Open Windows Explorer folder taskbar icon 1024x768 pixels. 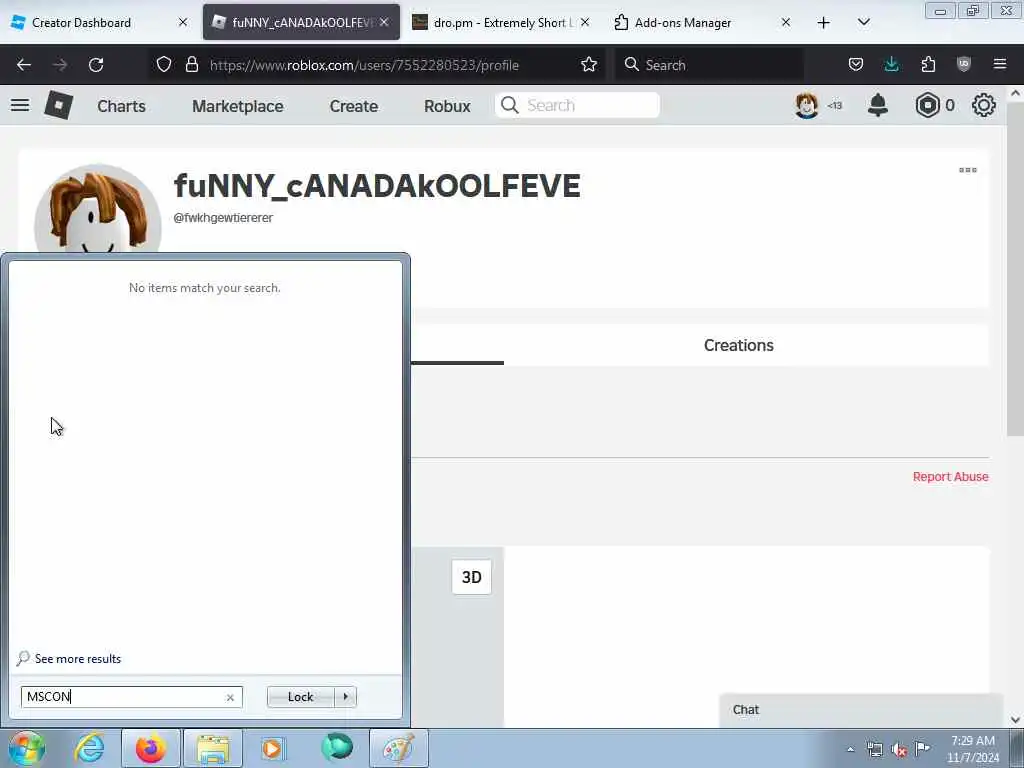pyautogui.click(x=213, y=748)
